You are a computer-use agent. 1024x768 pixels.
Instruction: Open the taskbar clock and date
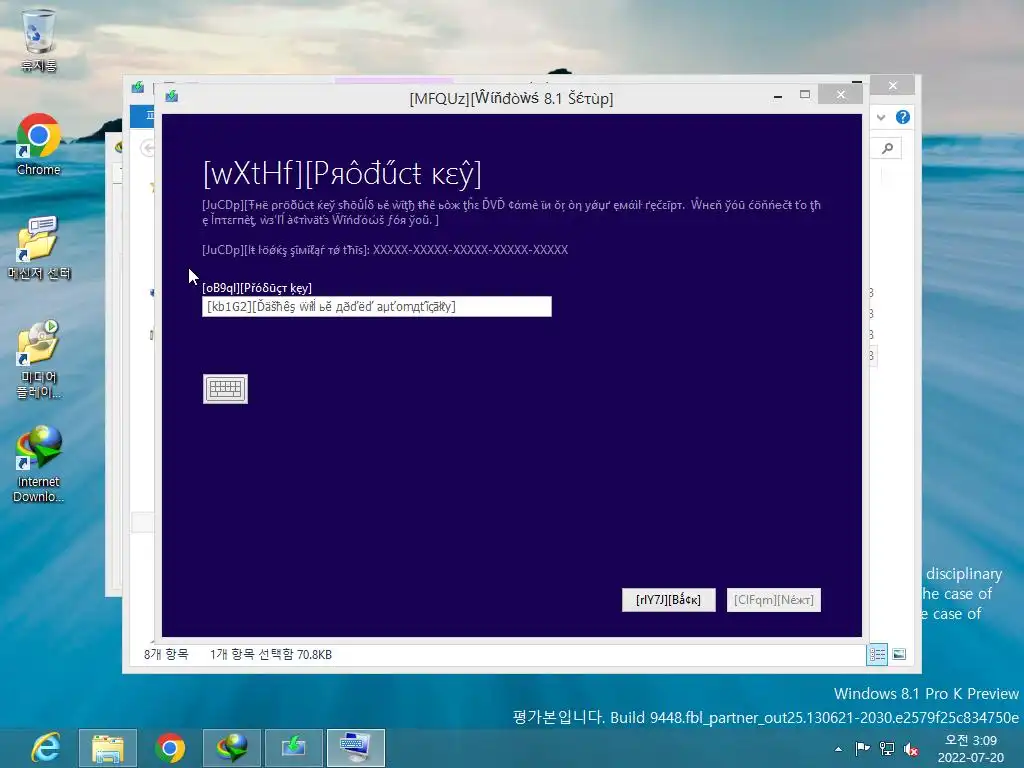pyautogui.click(x=971, y=749)
